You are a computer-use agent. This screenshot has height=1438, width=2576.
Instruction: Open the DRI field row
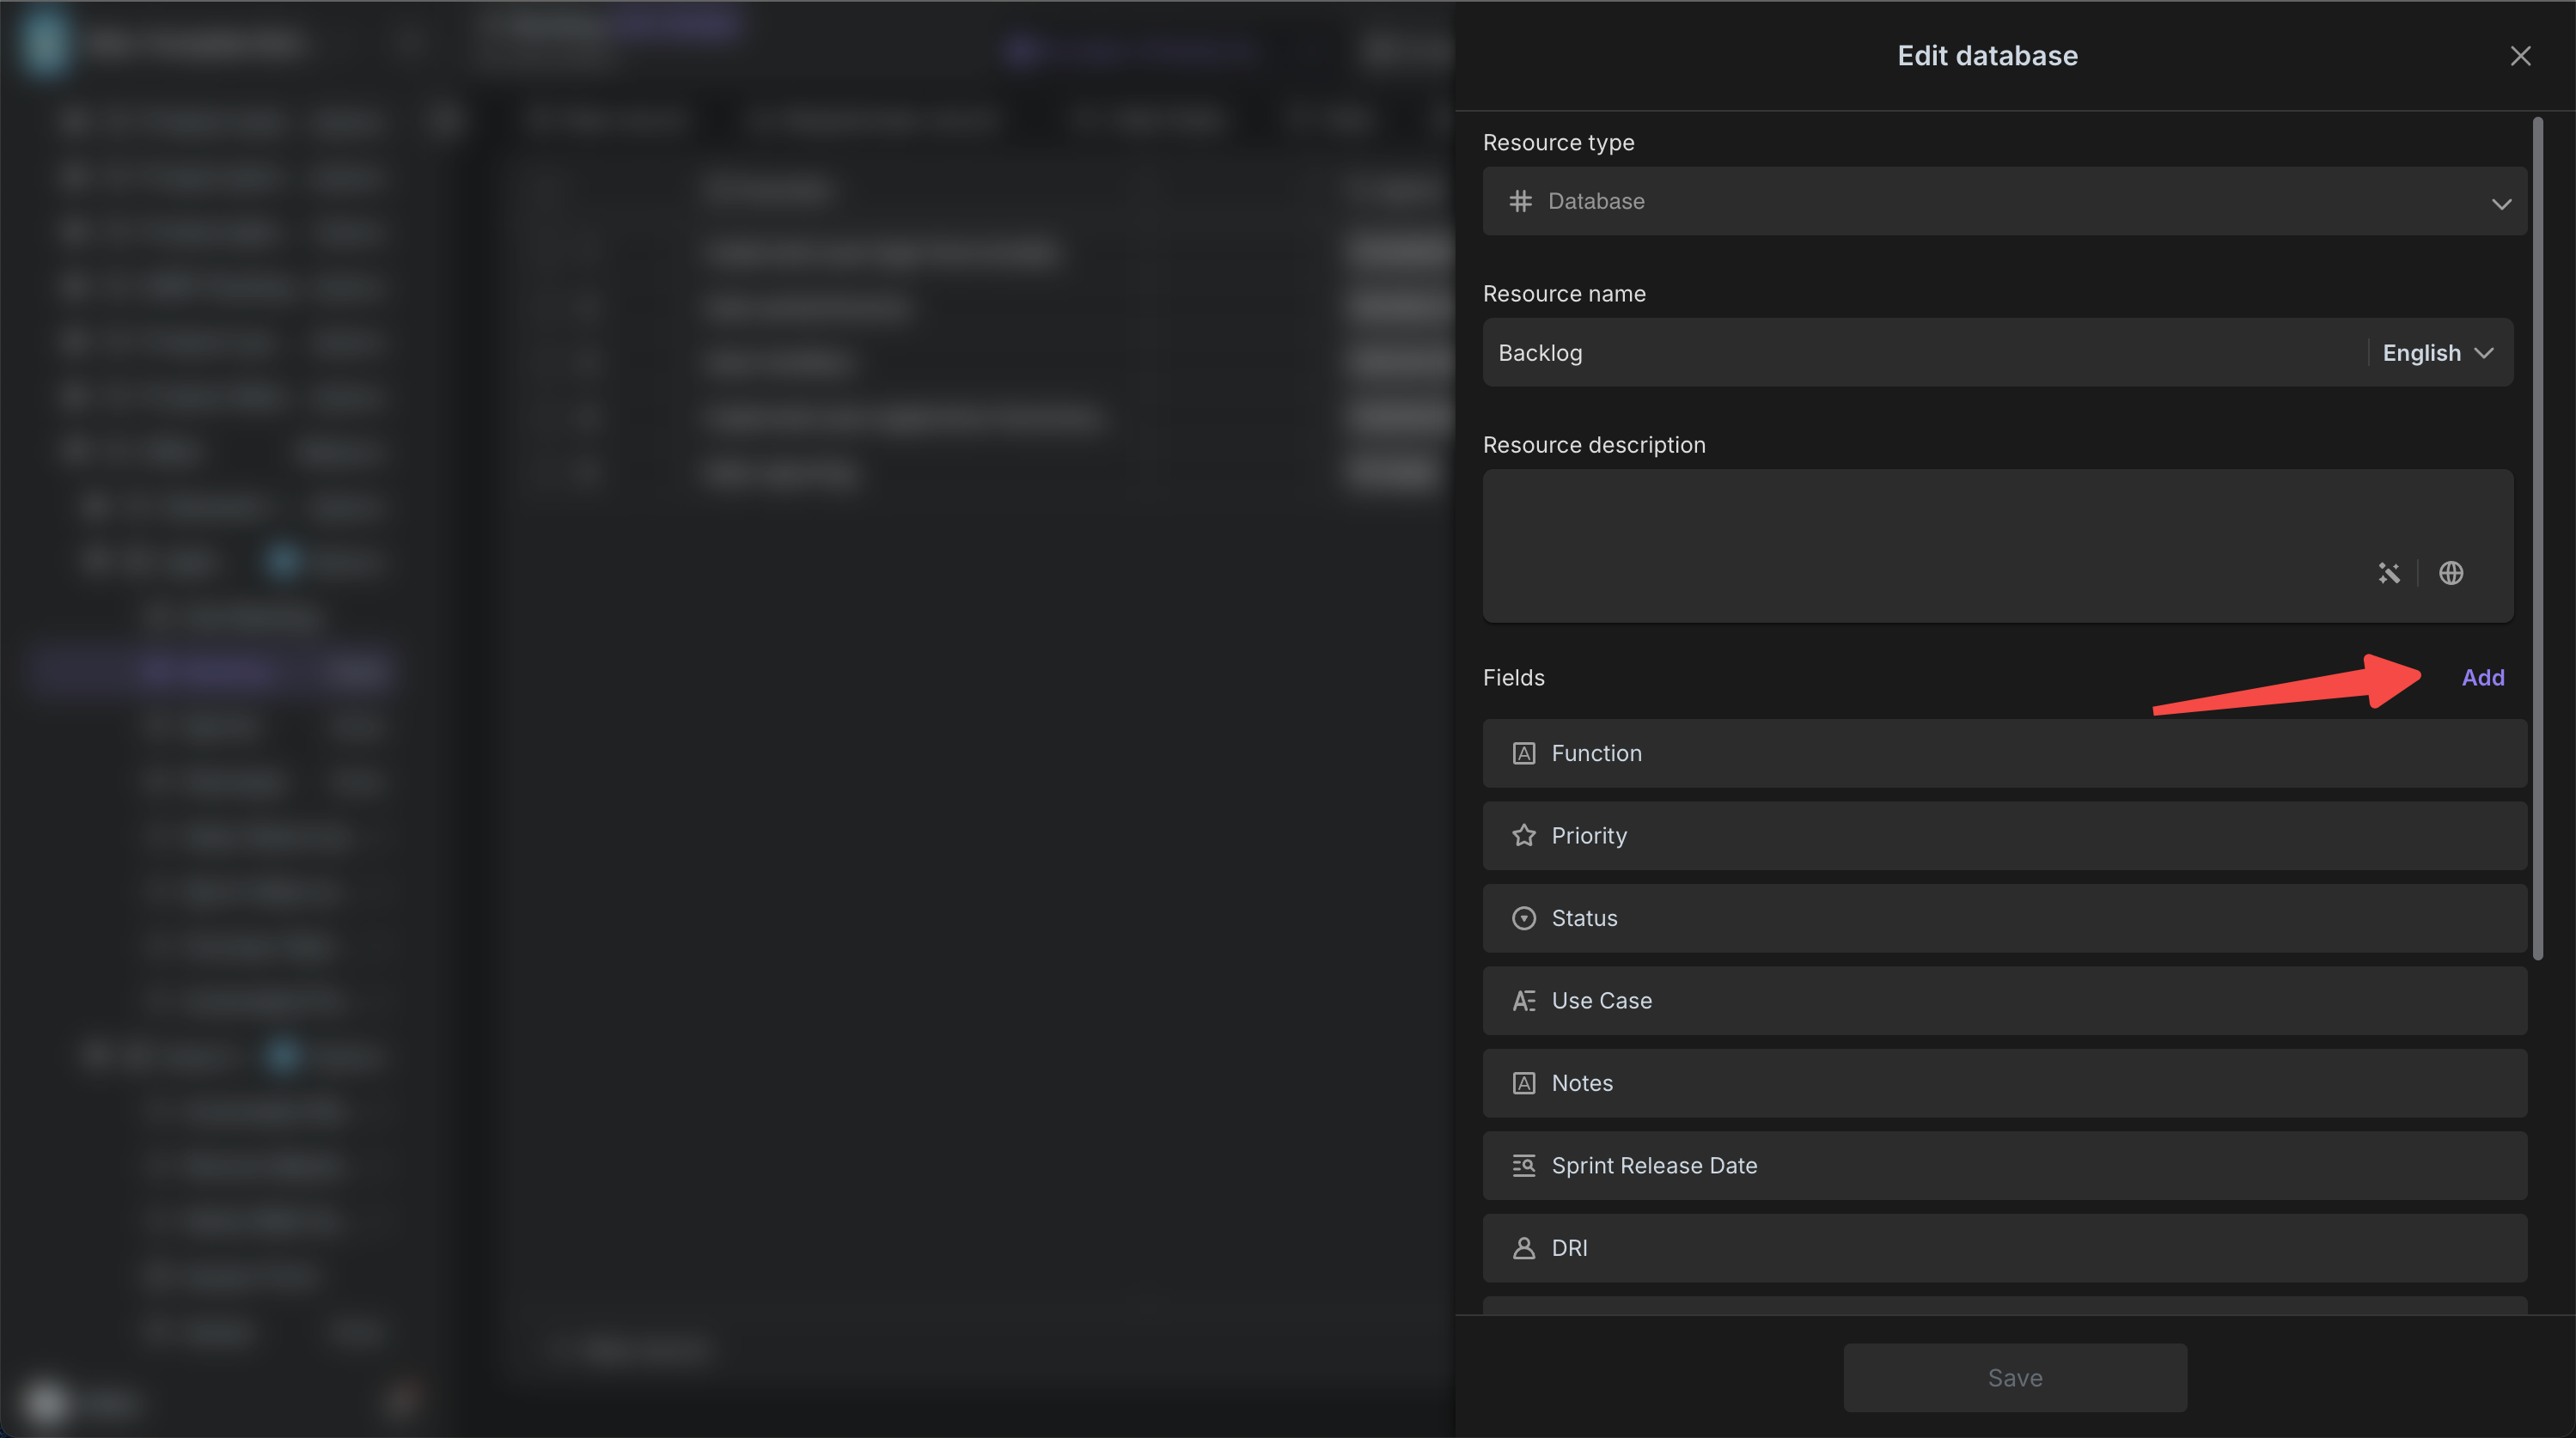click(2004, 1248)
